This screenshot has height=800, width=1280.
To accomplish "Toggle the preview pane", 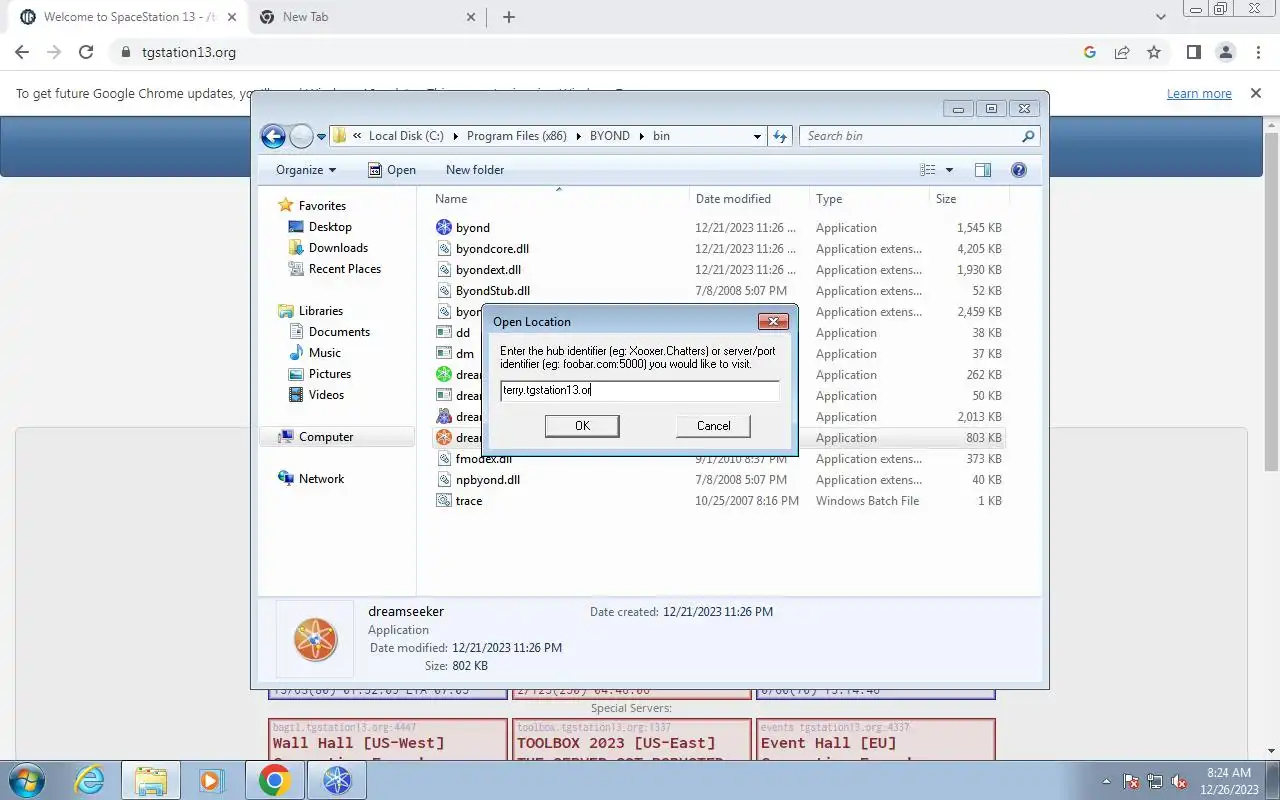I will tap(983, 170).
